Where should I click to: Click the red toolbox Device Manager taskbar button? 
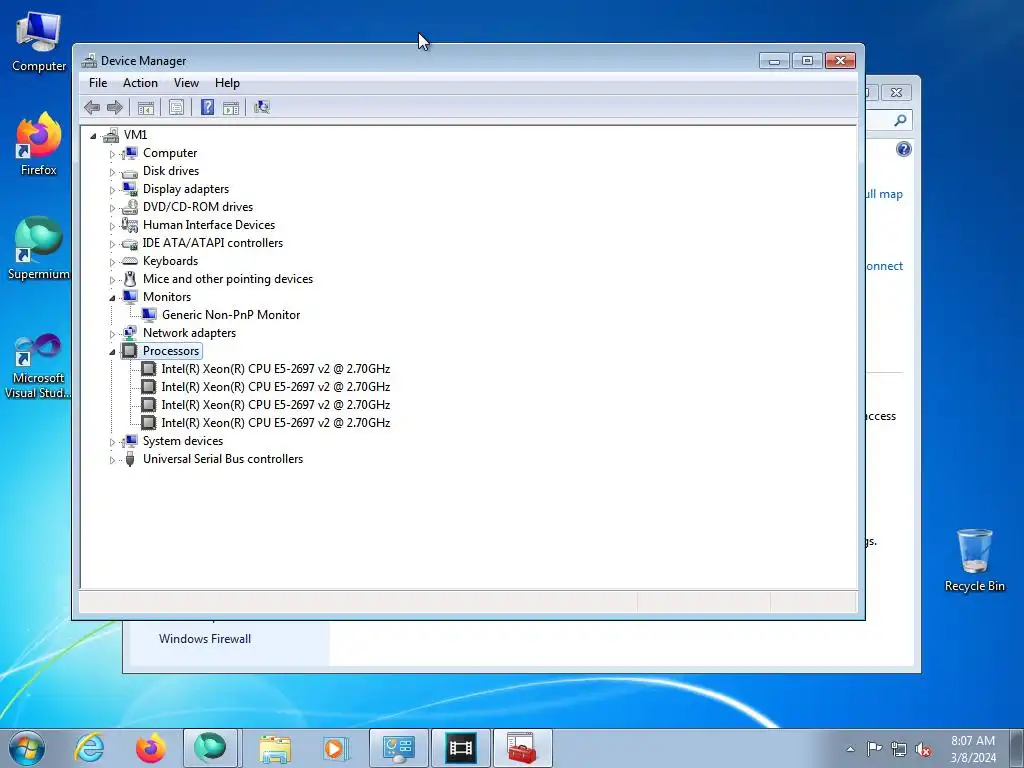[x=522, y=748]
